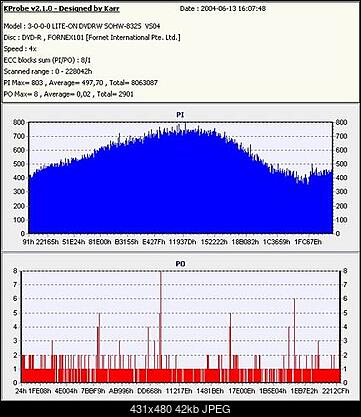Click the "DD668h" PO axis label
Image resolution: width=361 pixels, height=417 pixels.
tap(150, 391)
